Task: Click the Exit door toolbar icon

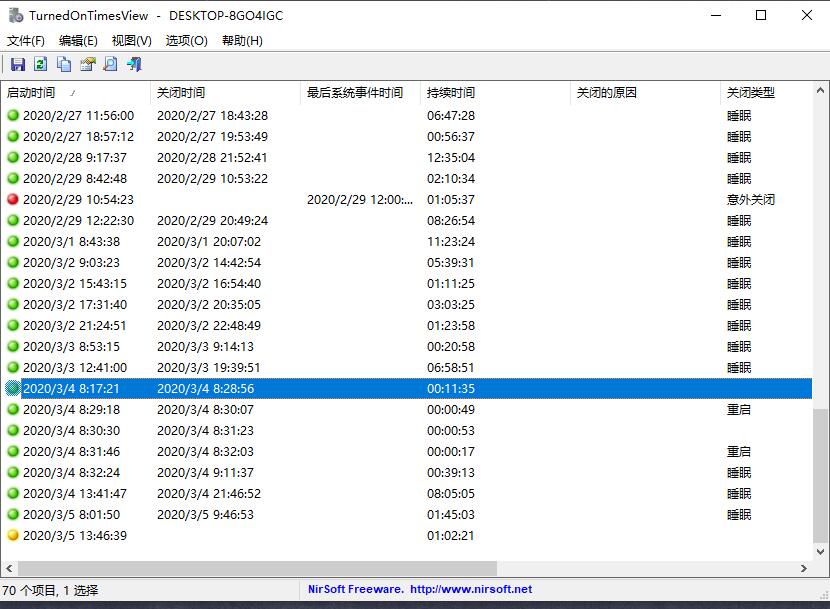Action: click(134, 65)
